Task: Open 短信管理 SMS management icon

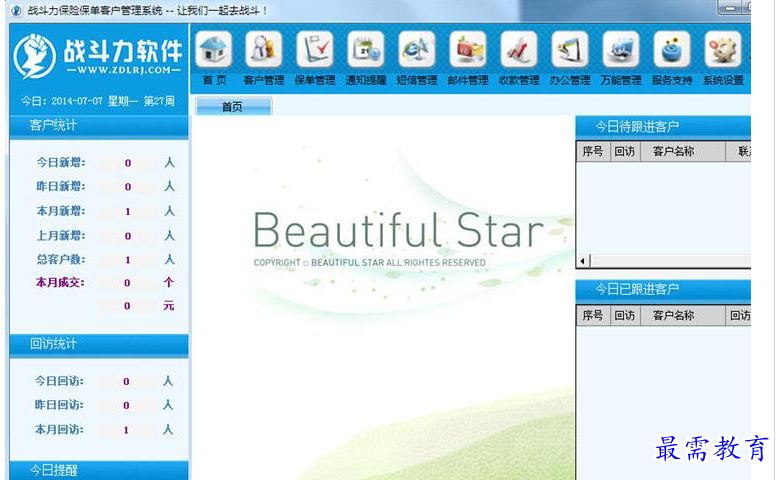Action: [417, 49]
